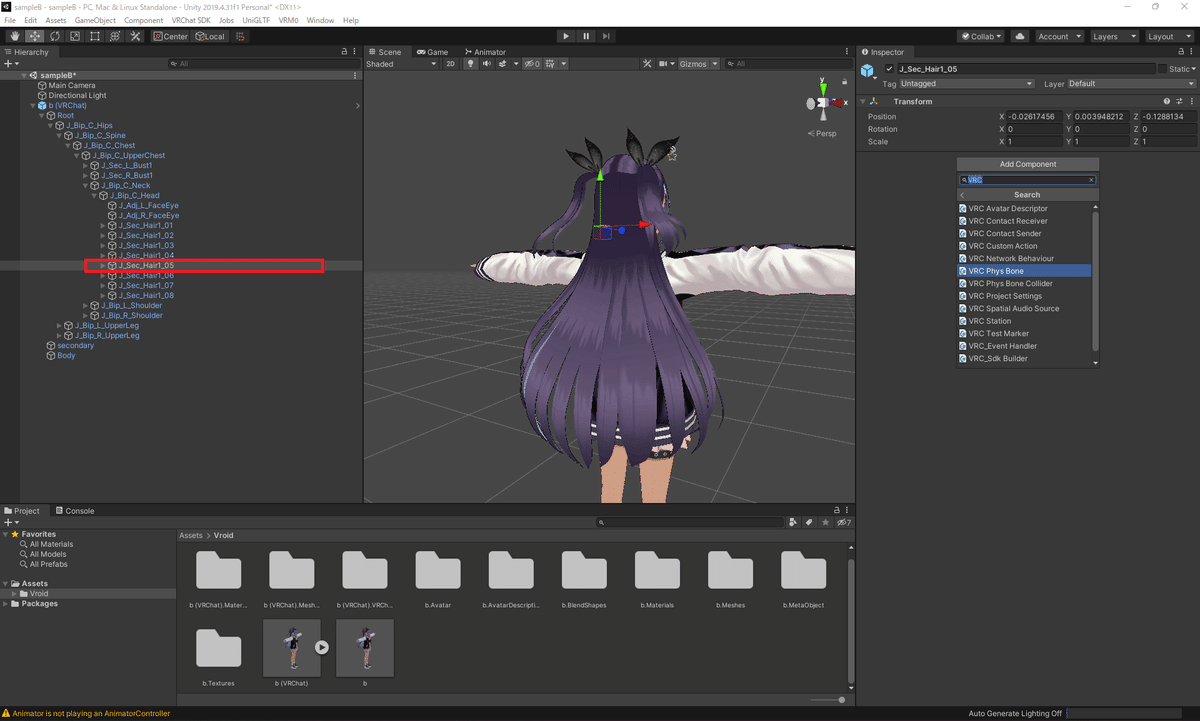Image resolution: width=1200 pixels, height=721 pixels.
Task: Open the custom editor tools button
Action: (x=135, y=36)
